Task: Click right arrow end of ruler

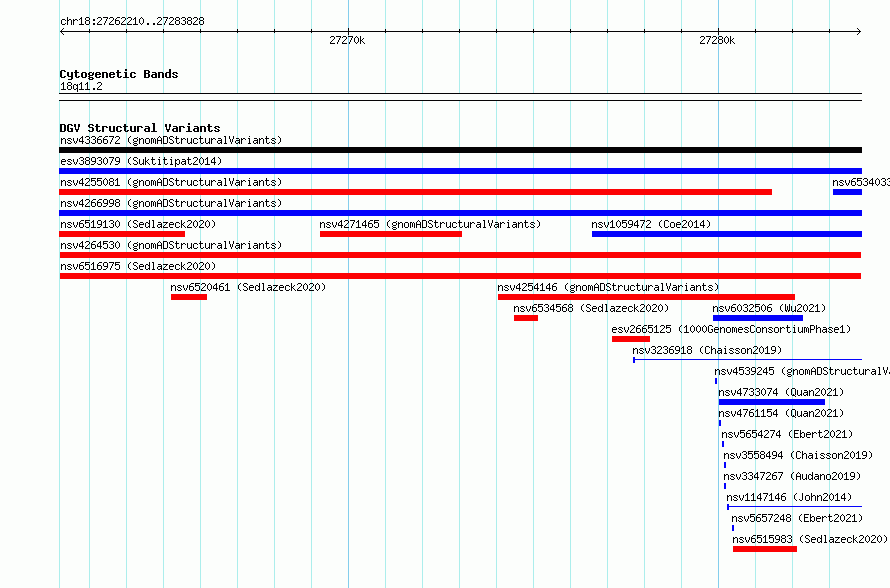Action: pyautogui.click(x=859, y=32)
